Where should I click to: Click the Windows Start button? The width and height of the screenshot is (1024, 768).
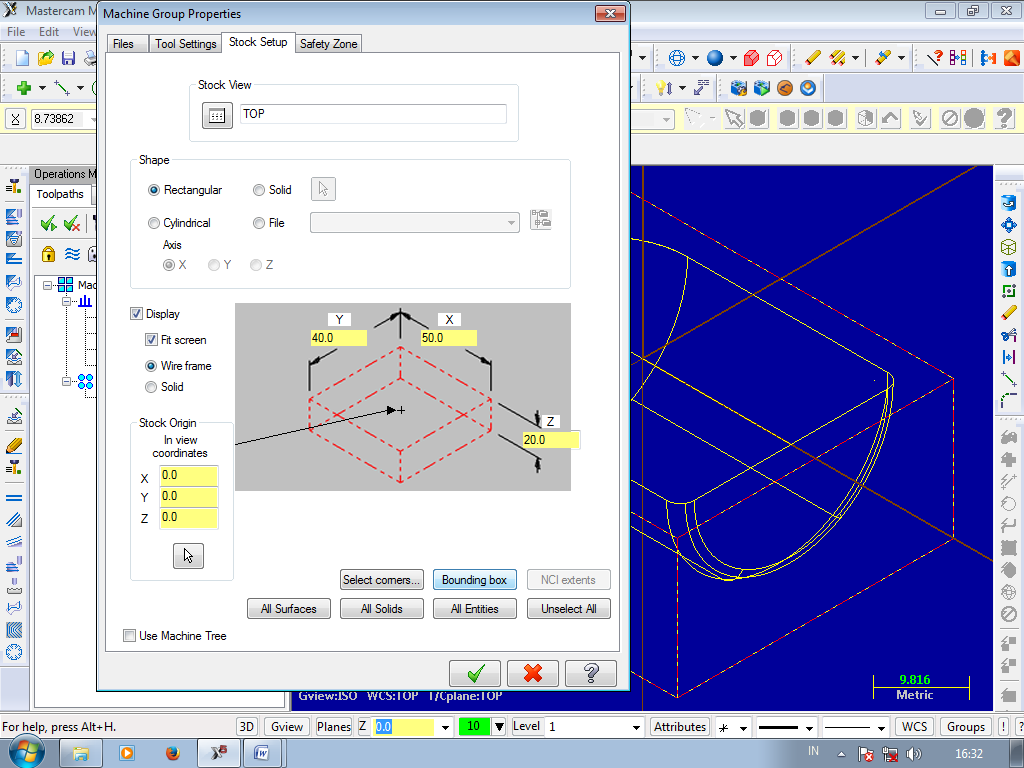coord(26,752)
